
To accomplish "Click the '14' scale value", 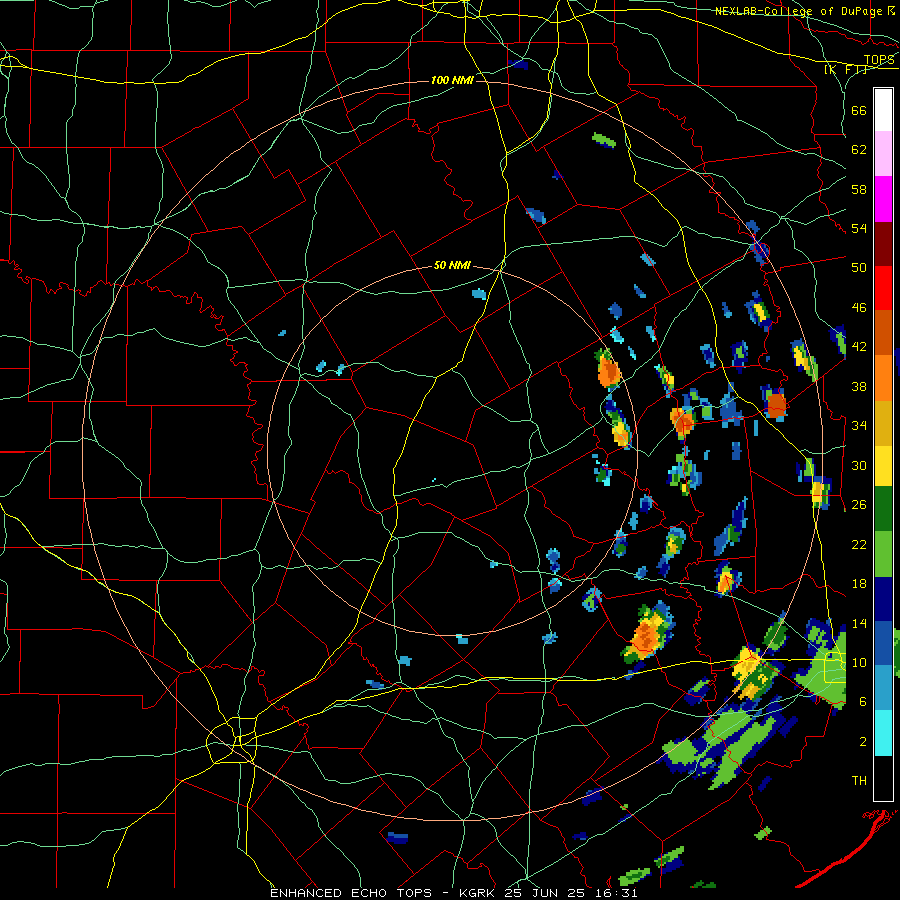I will coord(859,623).
